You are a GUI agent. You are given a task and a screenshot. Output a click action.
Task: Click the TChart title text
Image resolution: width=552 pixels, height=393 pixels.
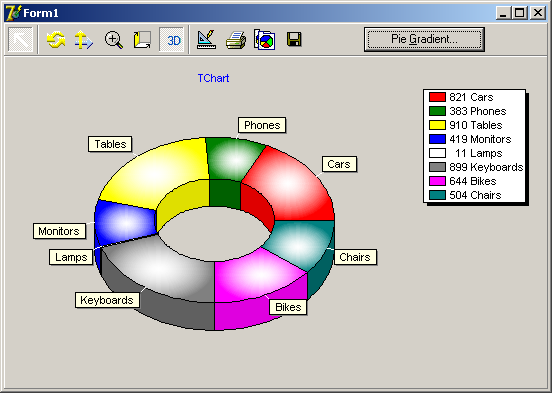[x=213, y=78]
